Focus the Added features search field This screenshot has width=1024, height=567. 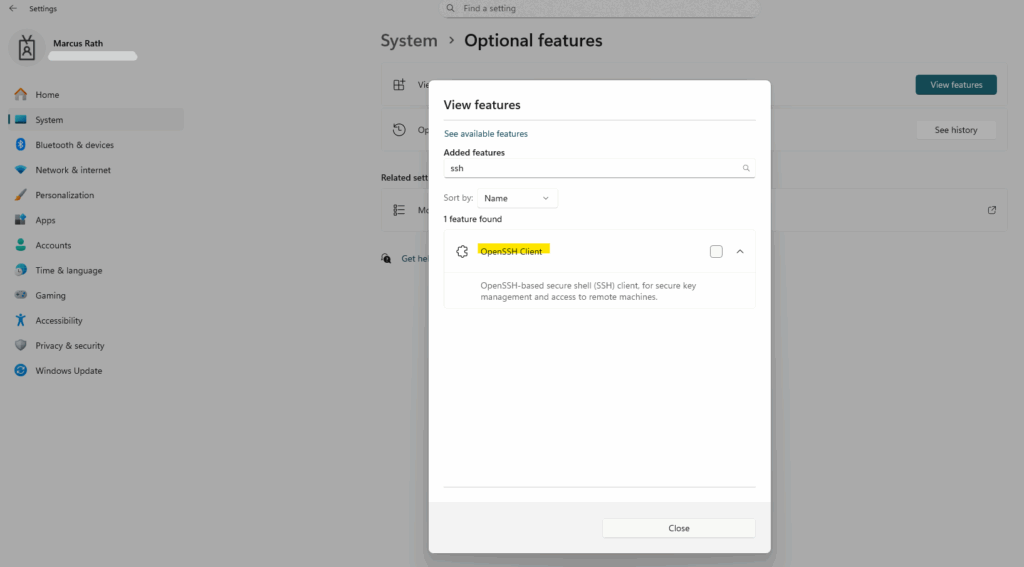(599, 169)
